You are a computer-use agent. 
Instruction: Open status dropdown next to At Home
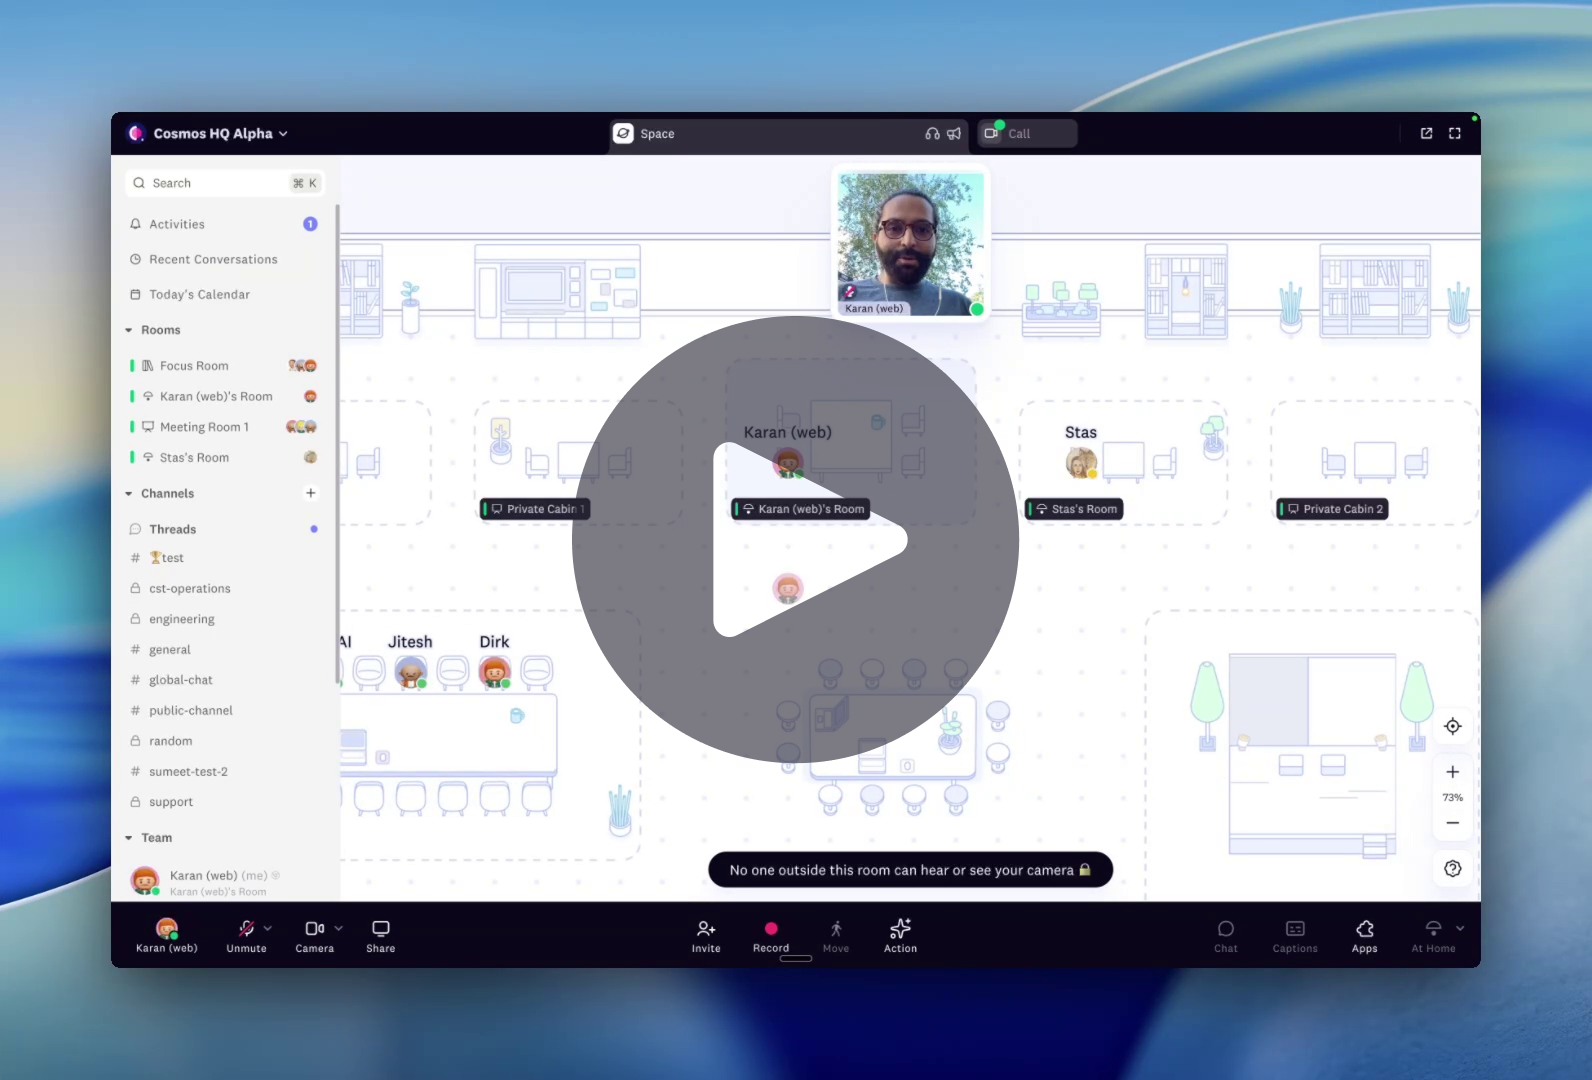coord(1460,928)
